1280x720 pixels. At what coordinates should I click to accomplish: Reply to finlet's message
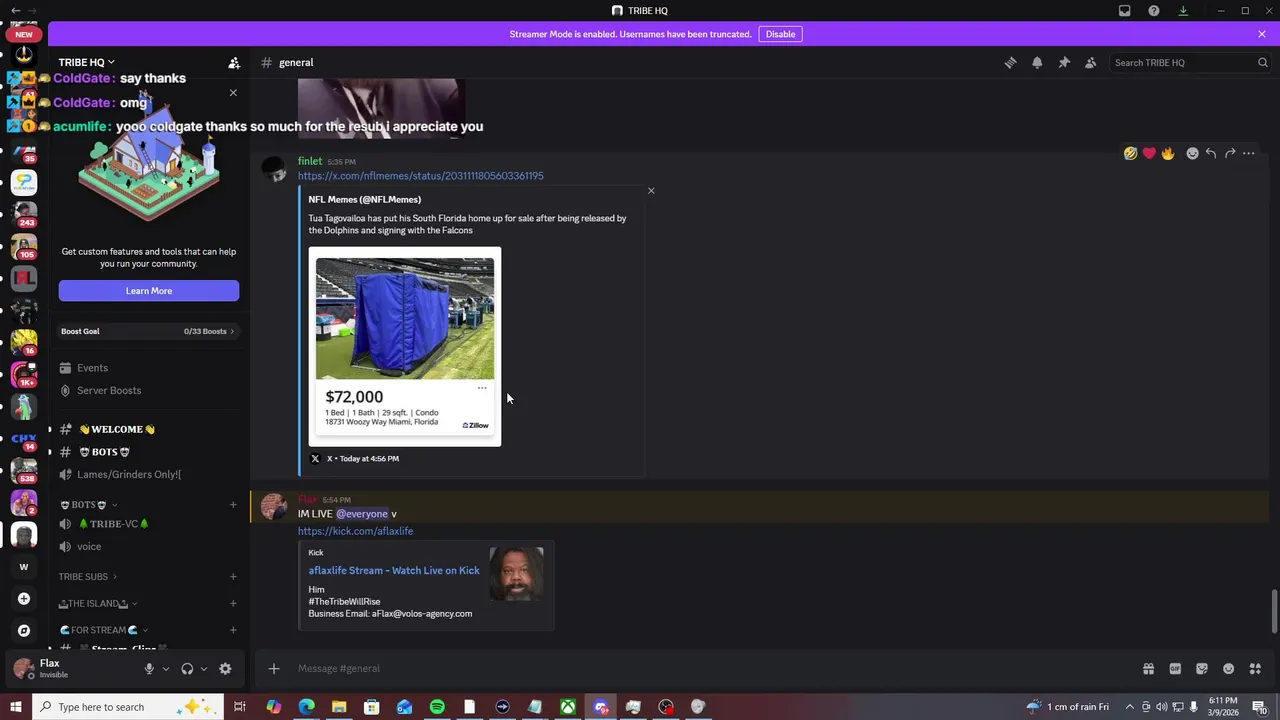pos(1211,153)
